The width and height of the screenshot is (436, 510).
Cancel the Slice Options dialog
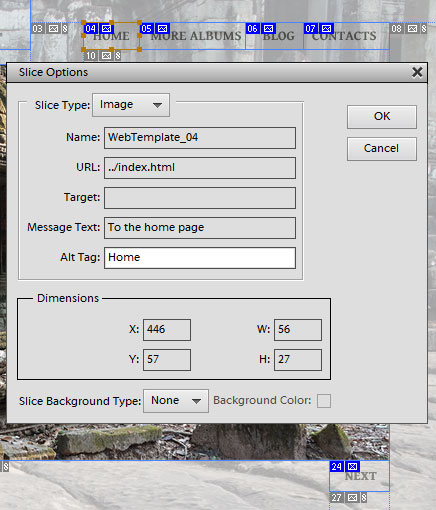coord(382,149)
